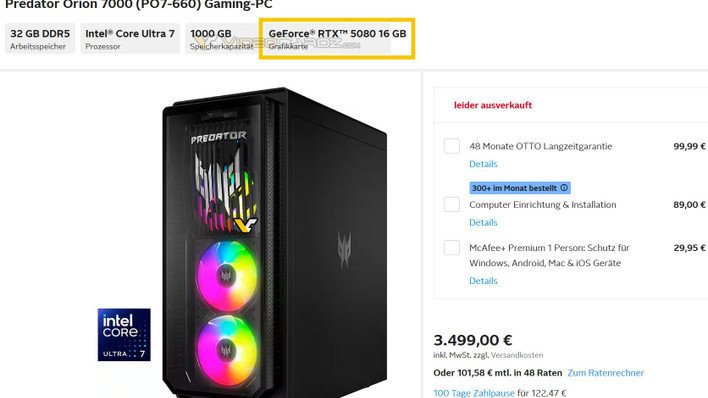Open Details under OTTO Langzeitgarantie

pos(483,164)
